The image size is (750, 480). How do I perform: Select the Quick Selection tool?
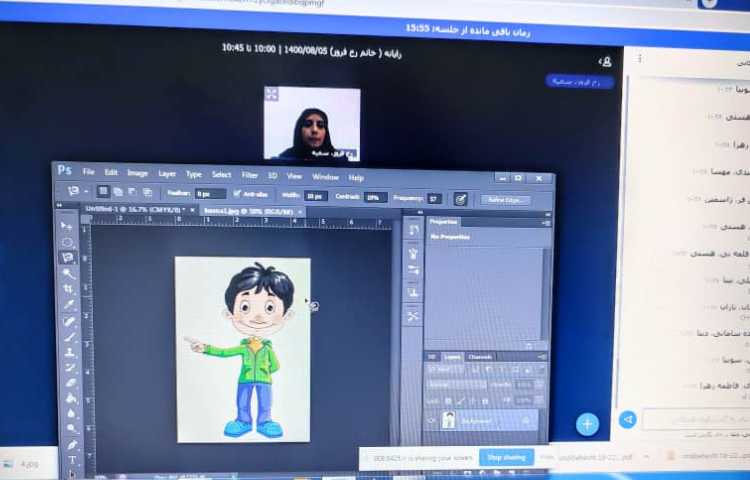(x=69, y=273)
